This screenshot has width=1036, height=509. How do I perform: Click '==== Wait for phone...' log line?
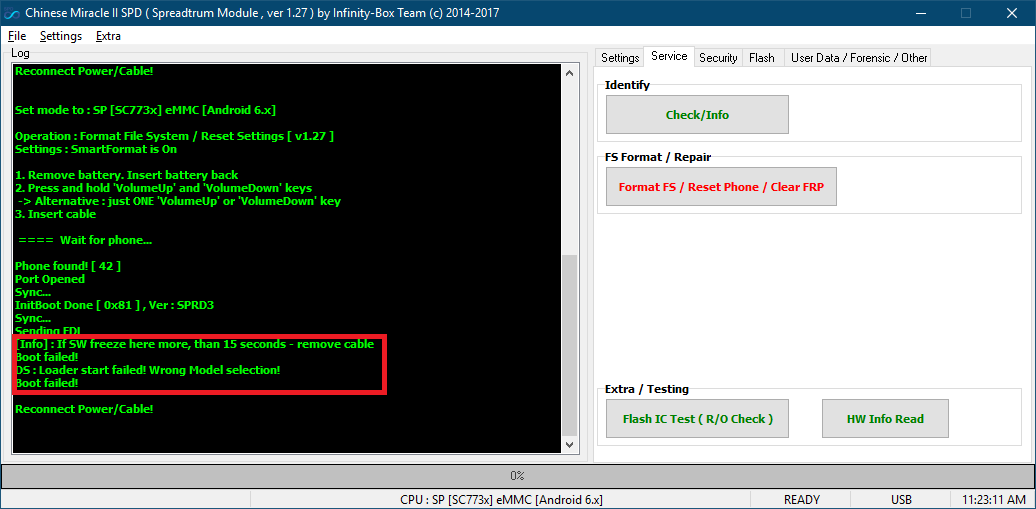tap(85, 241)
